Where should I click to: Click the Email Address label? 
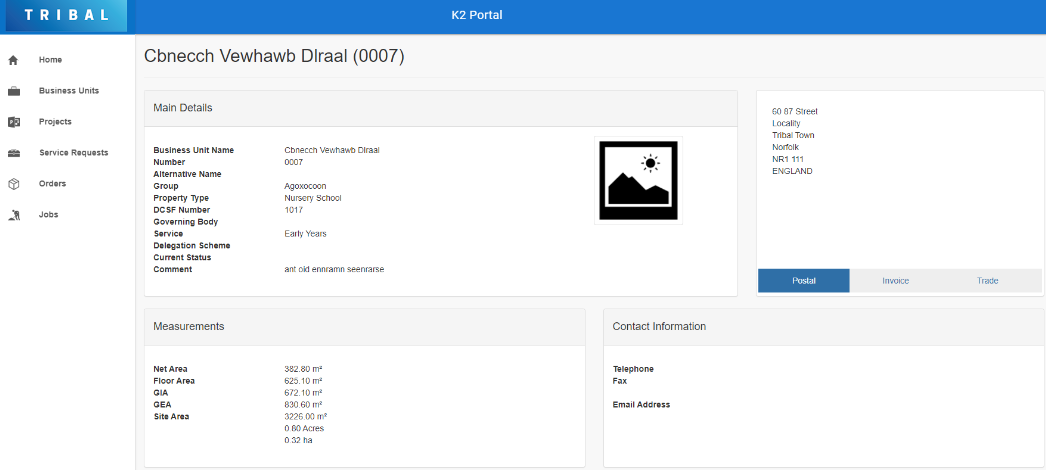(x=641, y=405)
